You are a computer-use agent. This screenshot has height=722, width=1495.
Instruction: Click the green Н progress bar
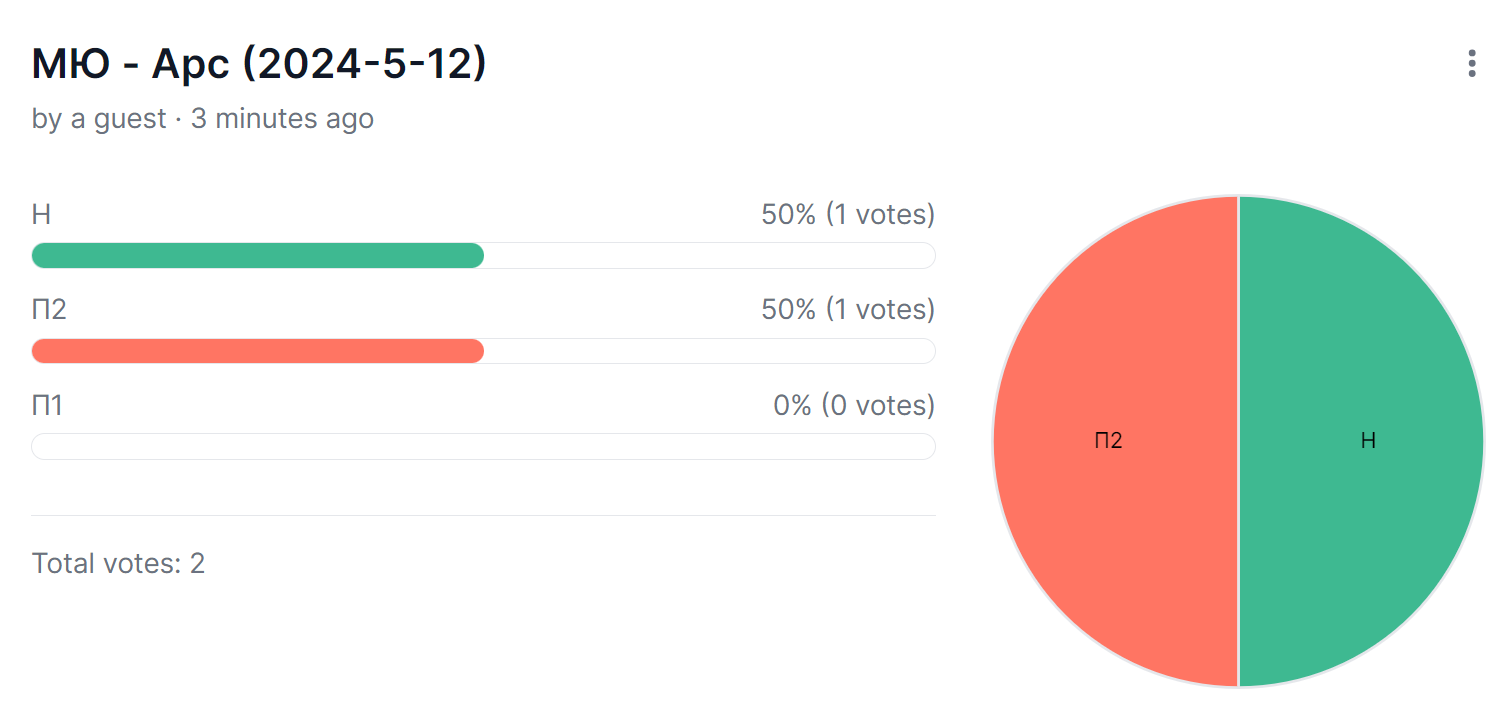point(258,256)
